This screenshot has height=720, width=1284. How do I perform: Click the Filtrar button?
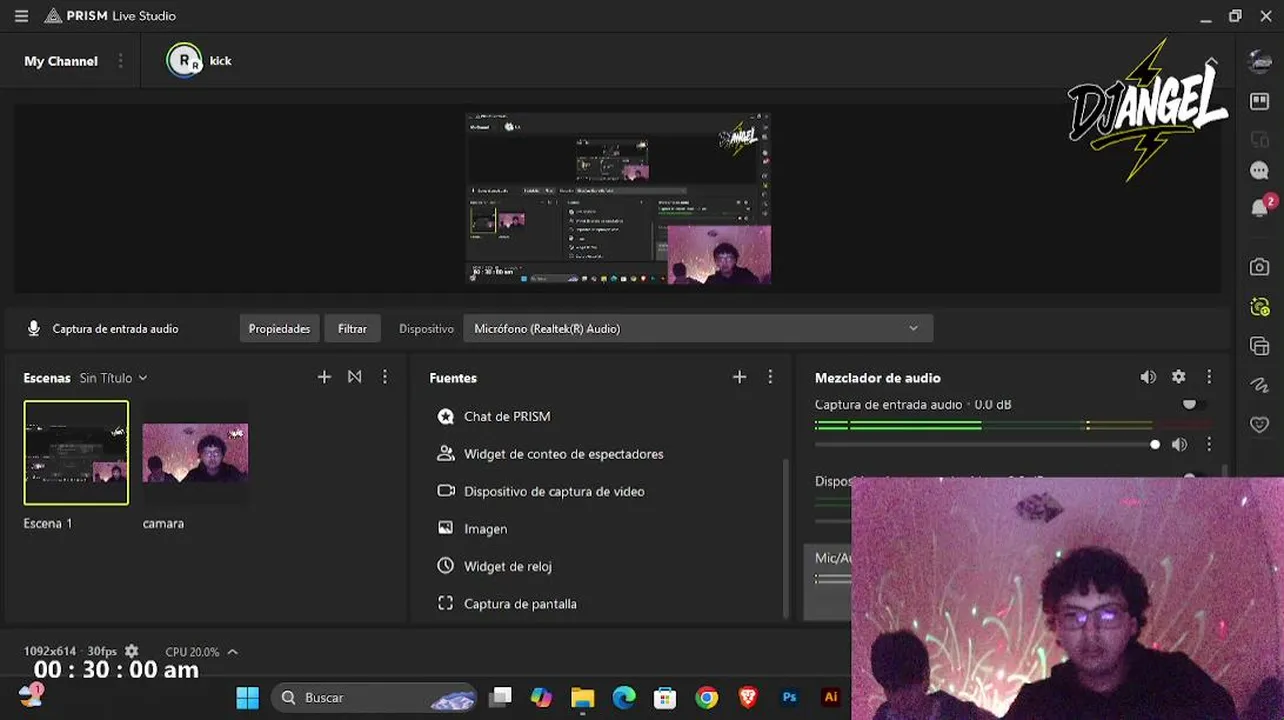pyautogui.click(x=352, y=328)
